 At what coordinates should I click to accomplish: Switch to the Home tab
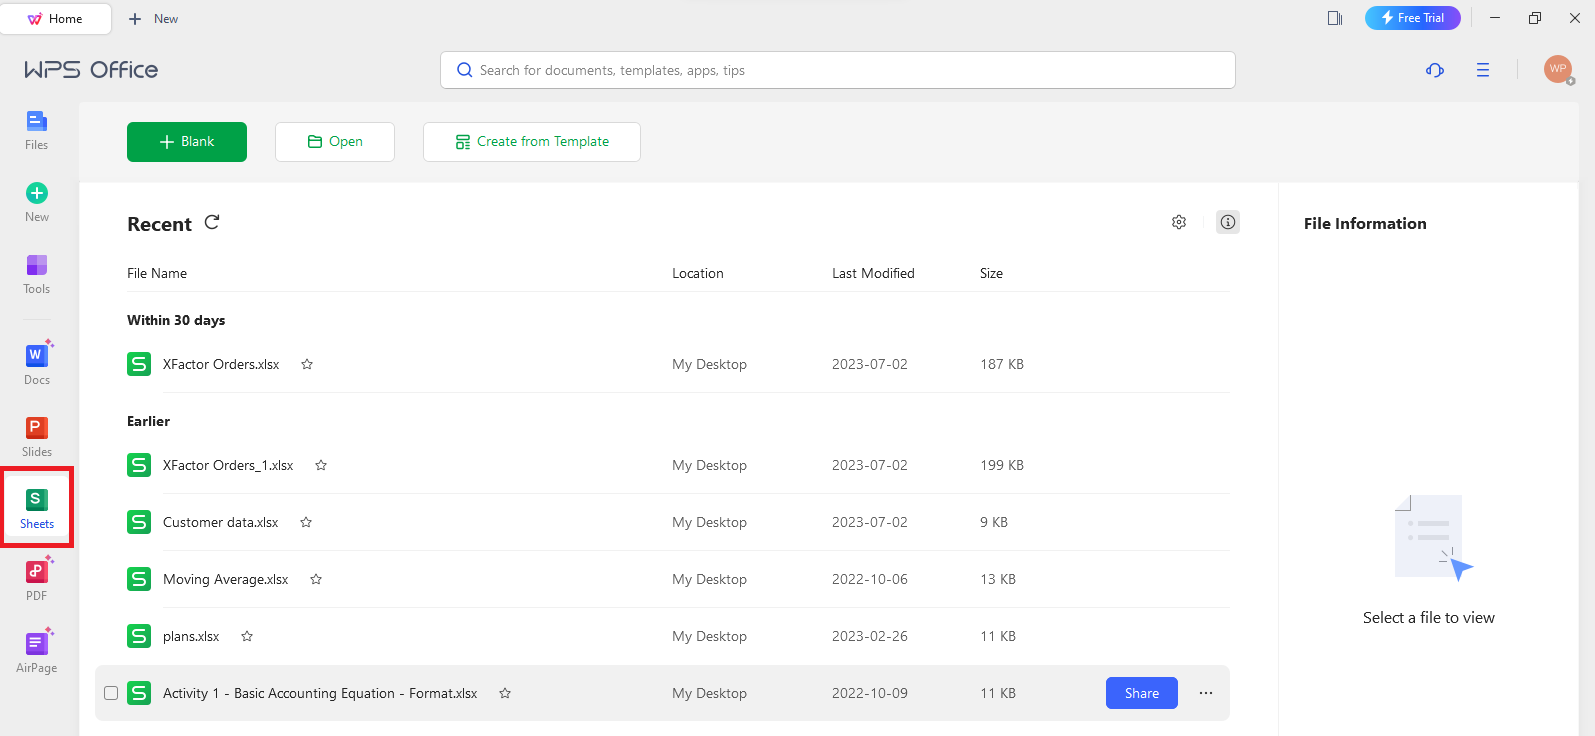[56, 18]
